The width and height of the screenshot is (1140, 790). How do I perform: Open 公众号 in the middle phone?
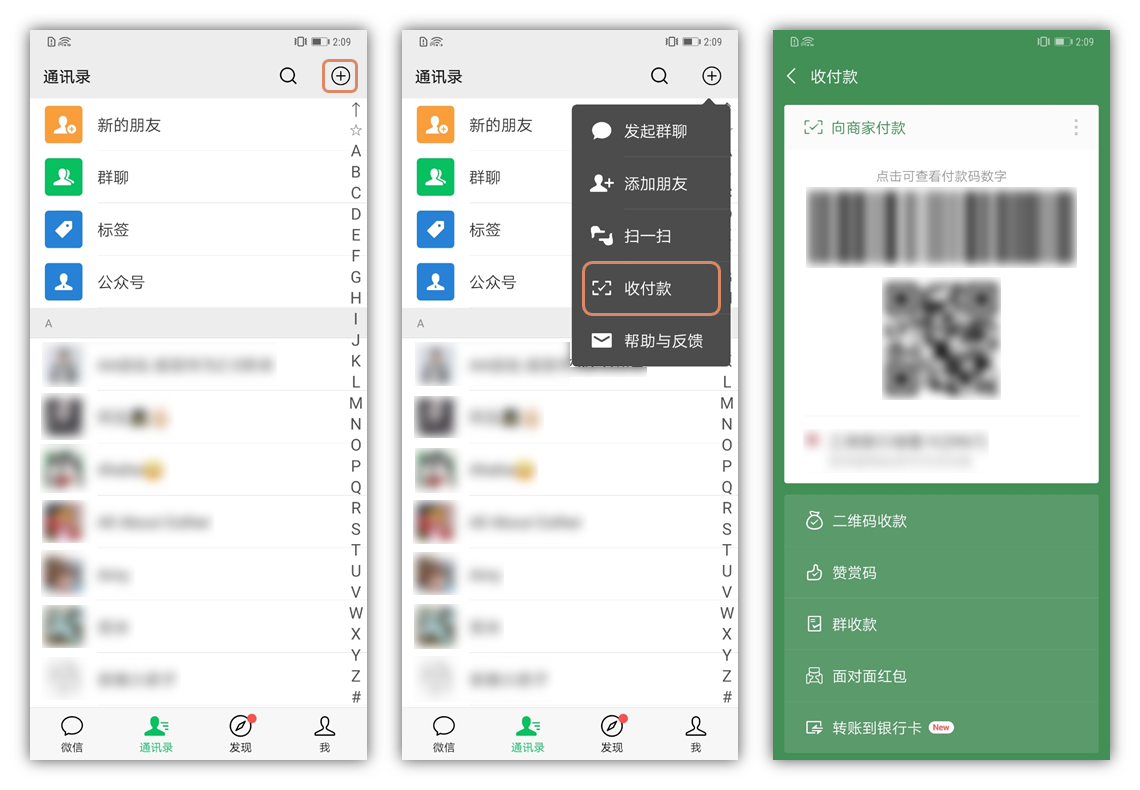click(x=486, y=282)
